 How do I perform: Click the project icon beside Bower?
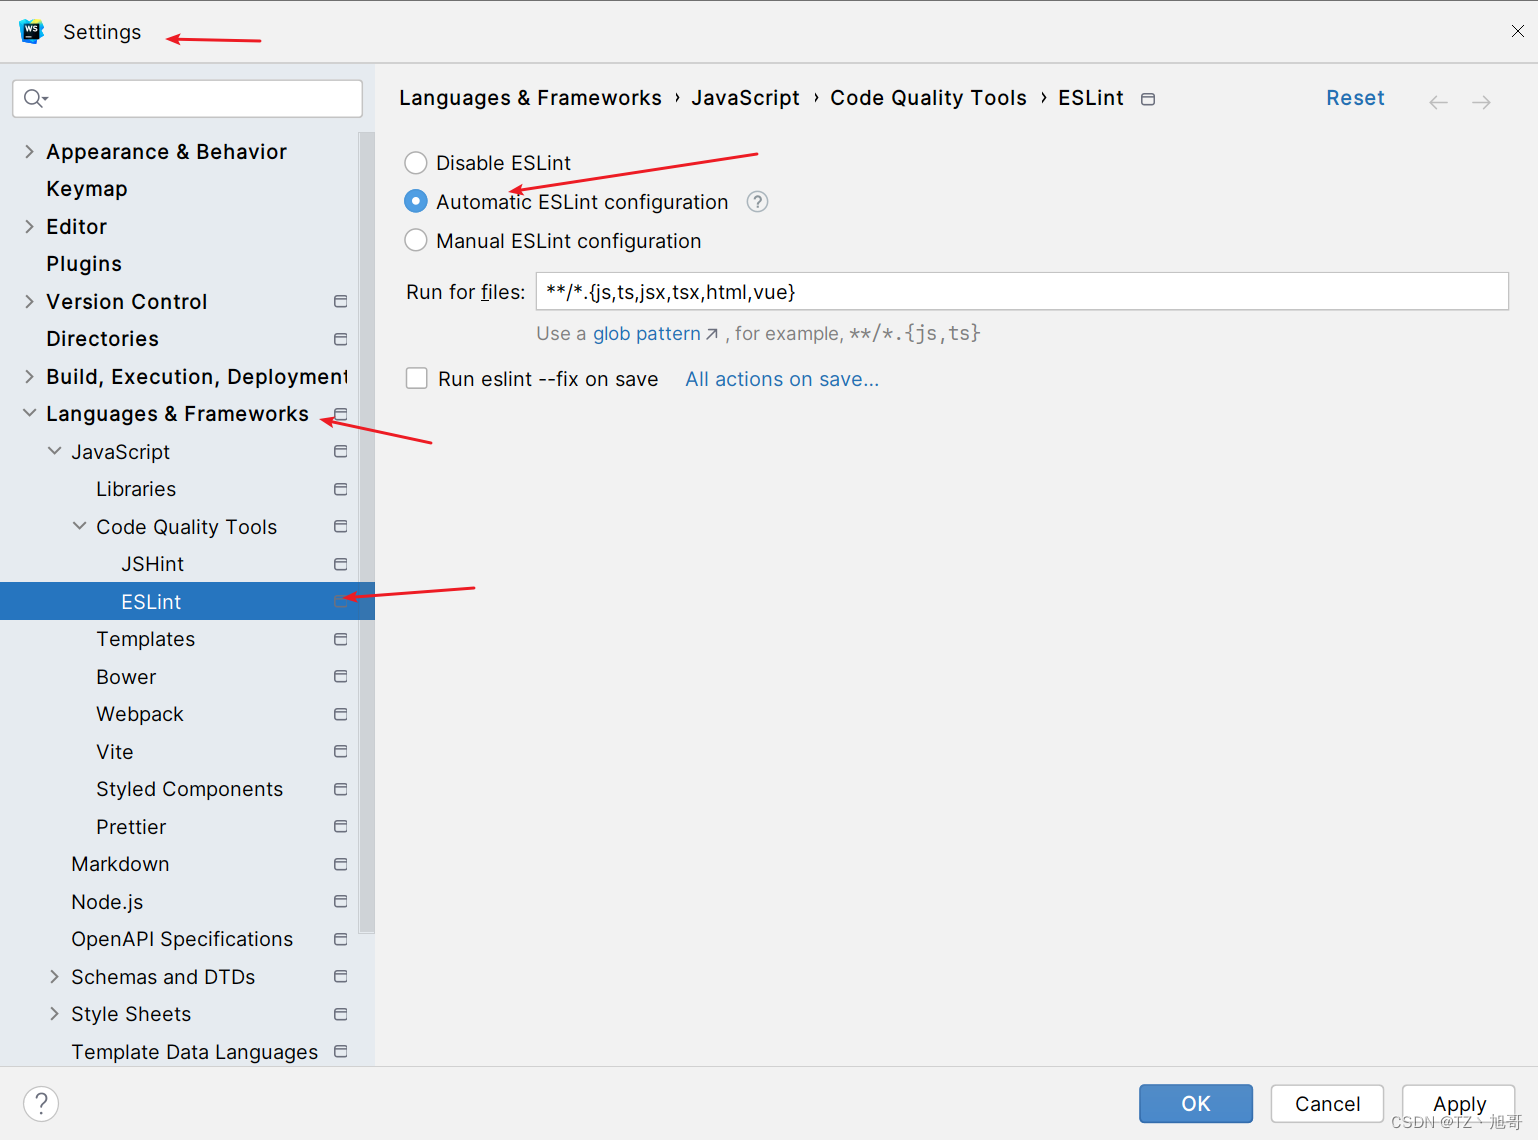coord(340,676)
